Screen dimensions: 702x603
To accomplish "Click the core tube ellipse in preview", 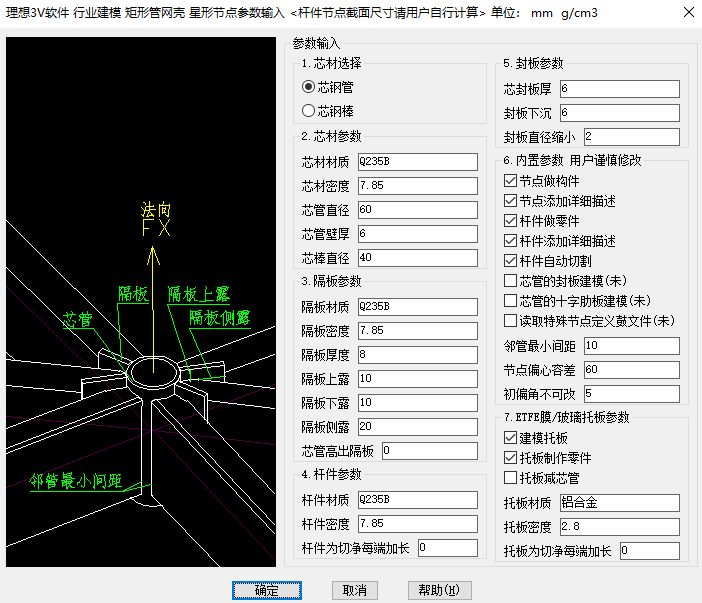I will (153, 372).
